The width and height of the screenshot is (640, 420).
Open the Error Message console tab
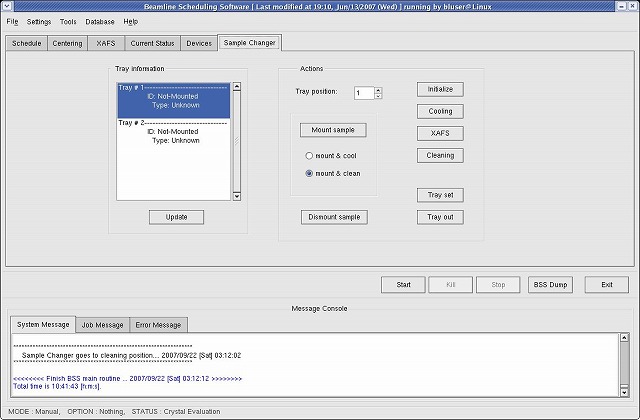pos(158,325)
